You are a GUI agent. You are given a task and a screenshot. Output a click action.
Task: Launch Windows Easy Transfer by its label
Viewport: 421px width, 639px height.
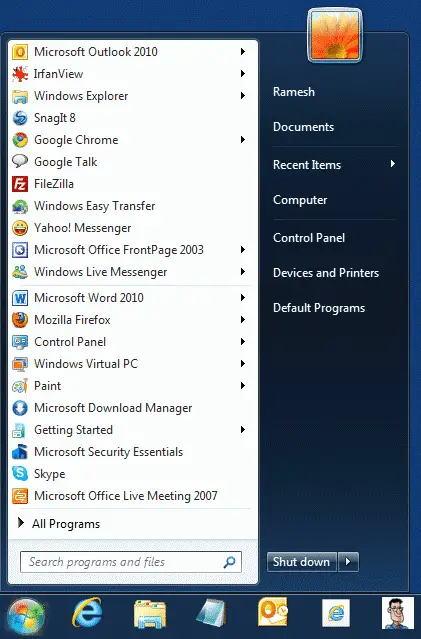coord(95,206)
